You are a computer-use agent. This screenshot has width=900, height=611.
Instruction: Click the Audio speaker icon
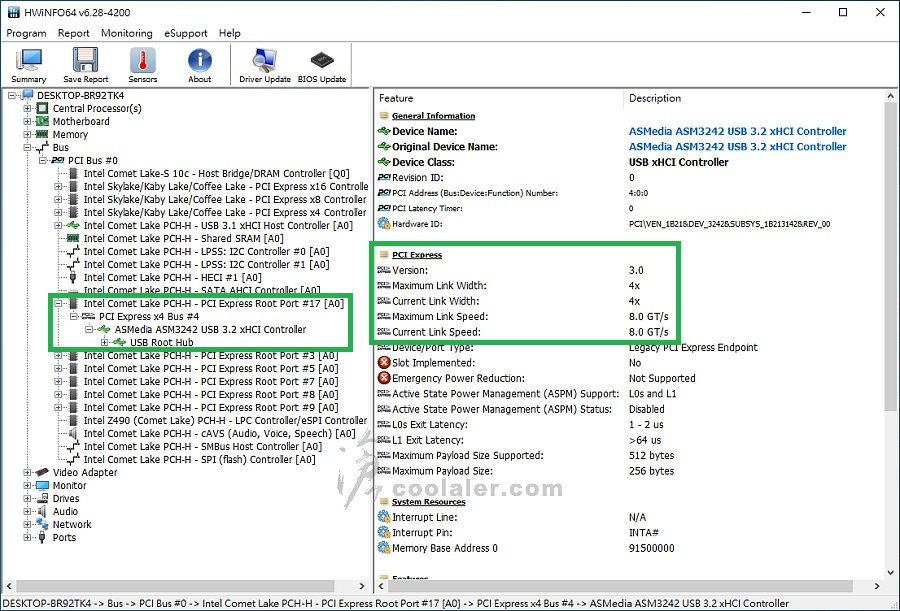pos(41,511)
